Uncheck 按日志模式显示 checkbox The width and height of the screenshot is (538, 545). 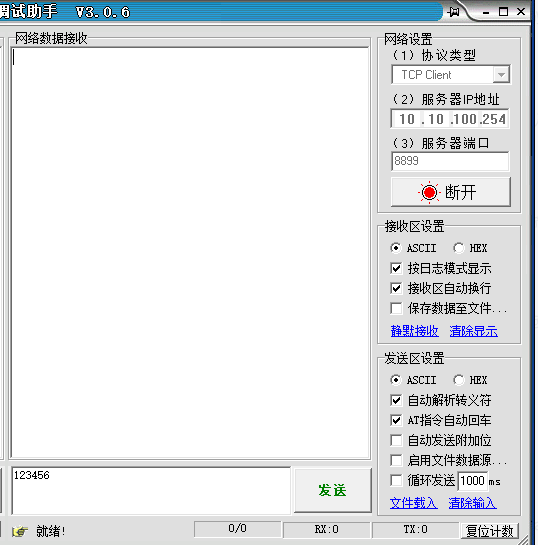[x=396, y=268]
